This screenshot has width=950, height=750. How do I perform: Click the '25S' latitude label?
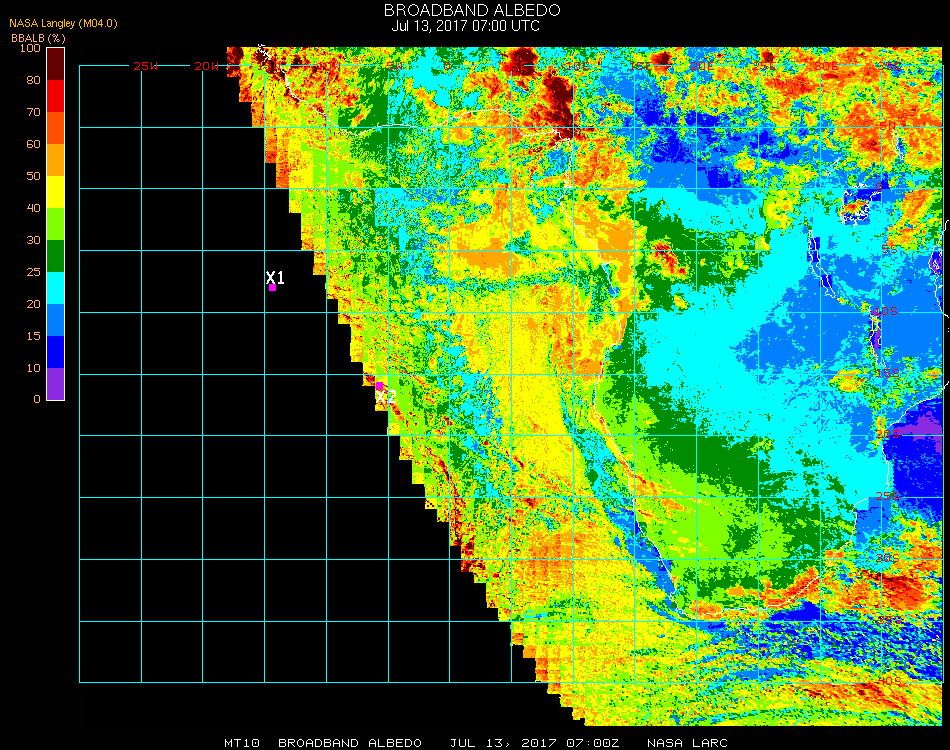click(888, 496)
